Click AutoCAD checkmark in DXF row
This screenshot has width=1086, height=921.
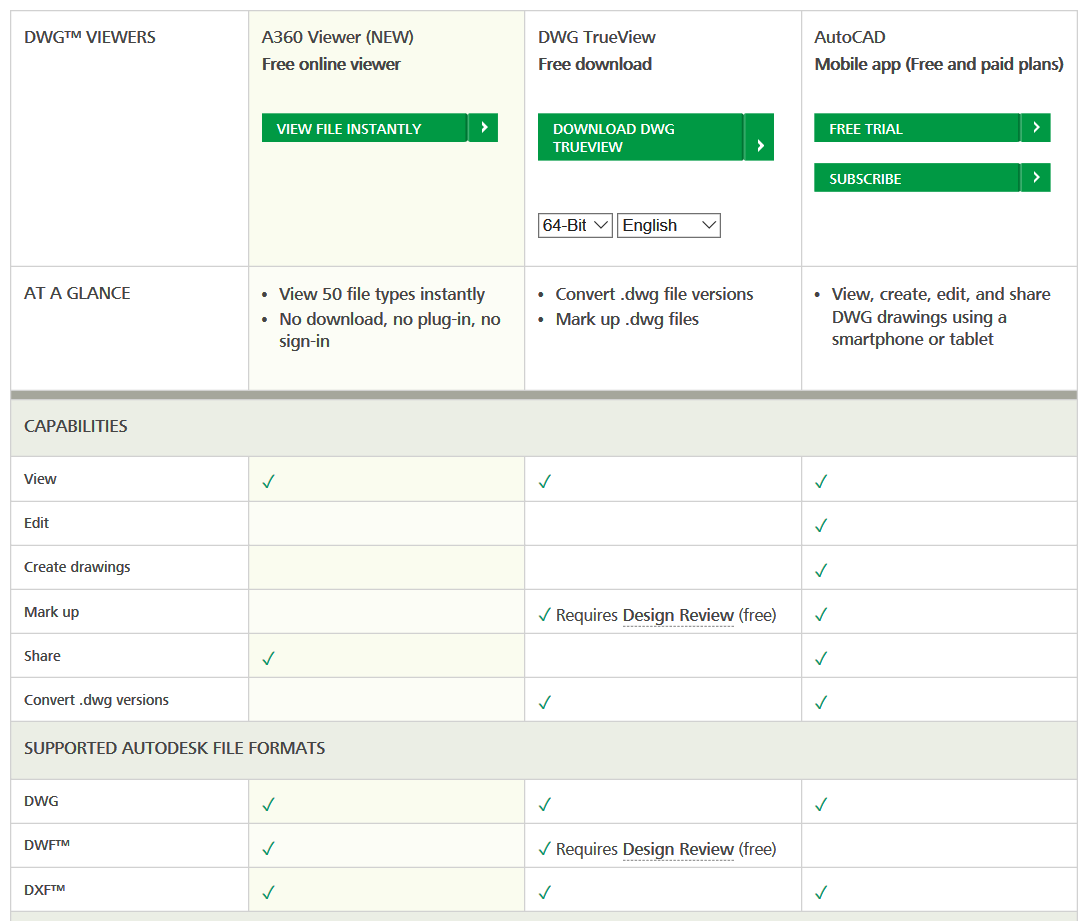[821, 893]
